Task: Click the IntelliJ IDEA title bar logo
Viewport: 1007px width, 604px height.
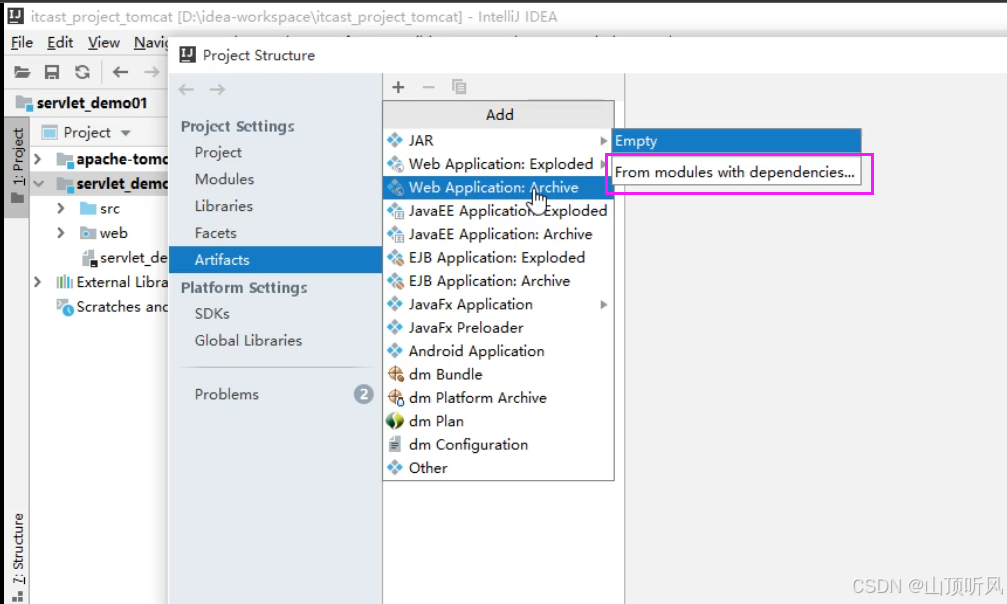Action: click(15, 16)
